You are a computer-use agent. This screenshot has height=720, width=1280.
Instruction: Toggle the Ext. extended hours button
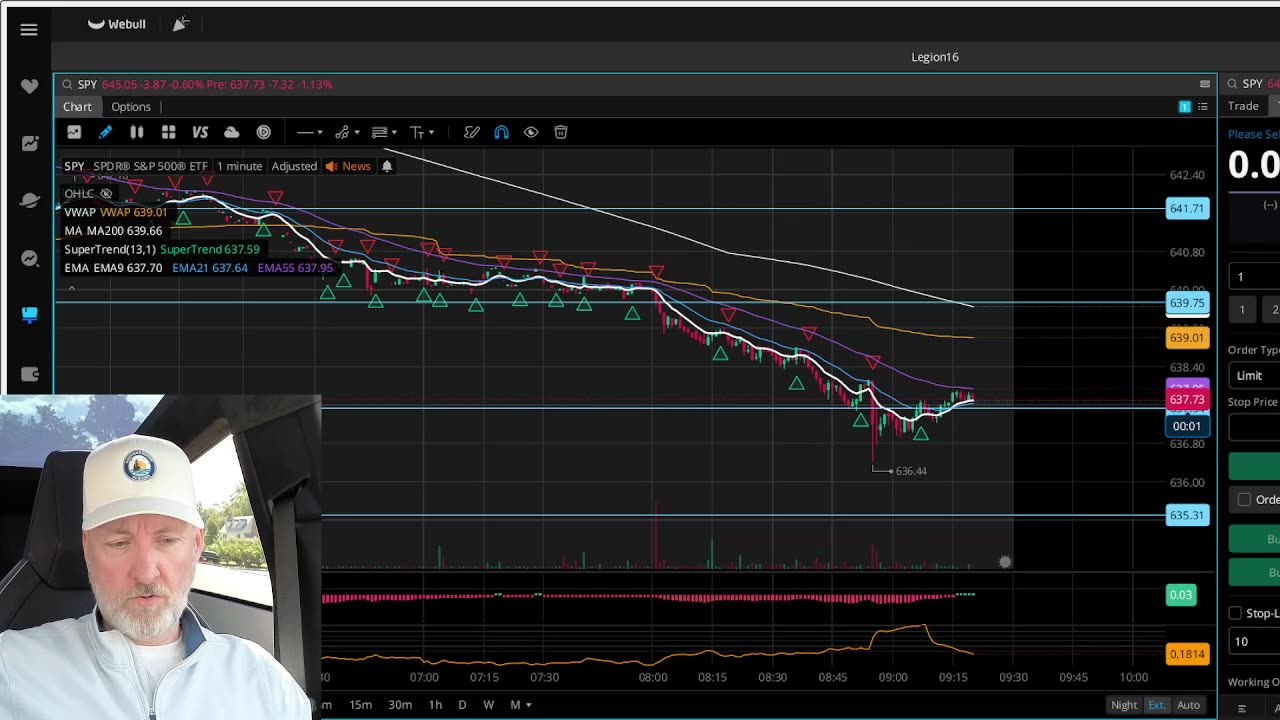click(x=1157, y=705)
